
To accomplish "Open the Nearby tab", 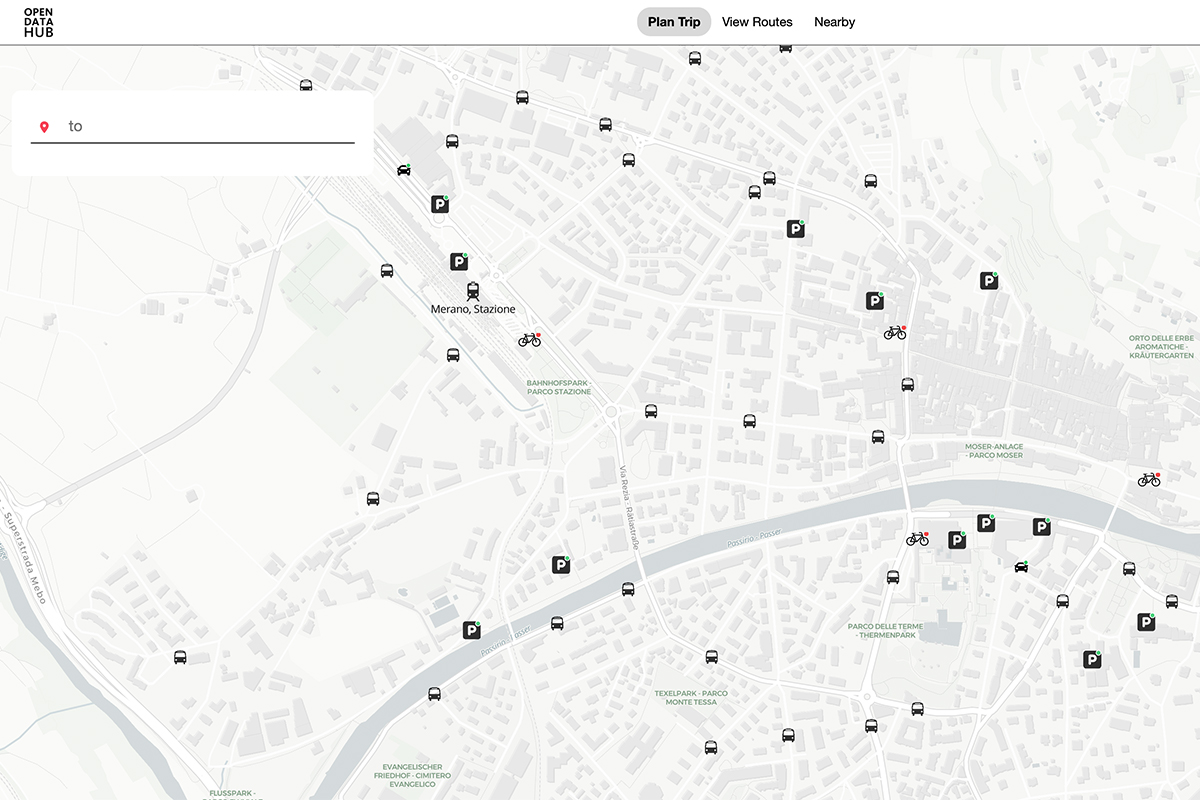I will [x=834, y=21].
